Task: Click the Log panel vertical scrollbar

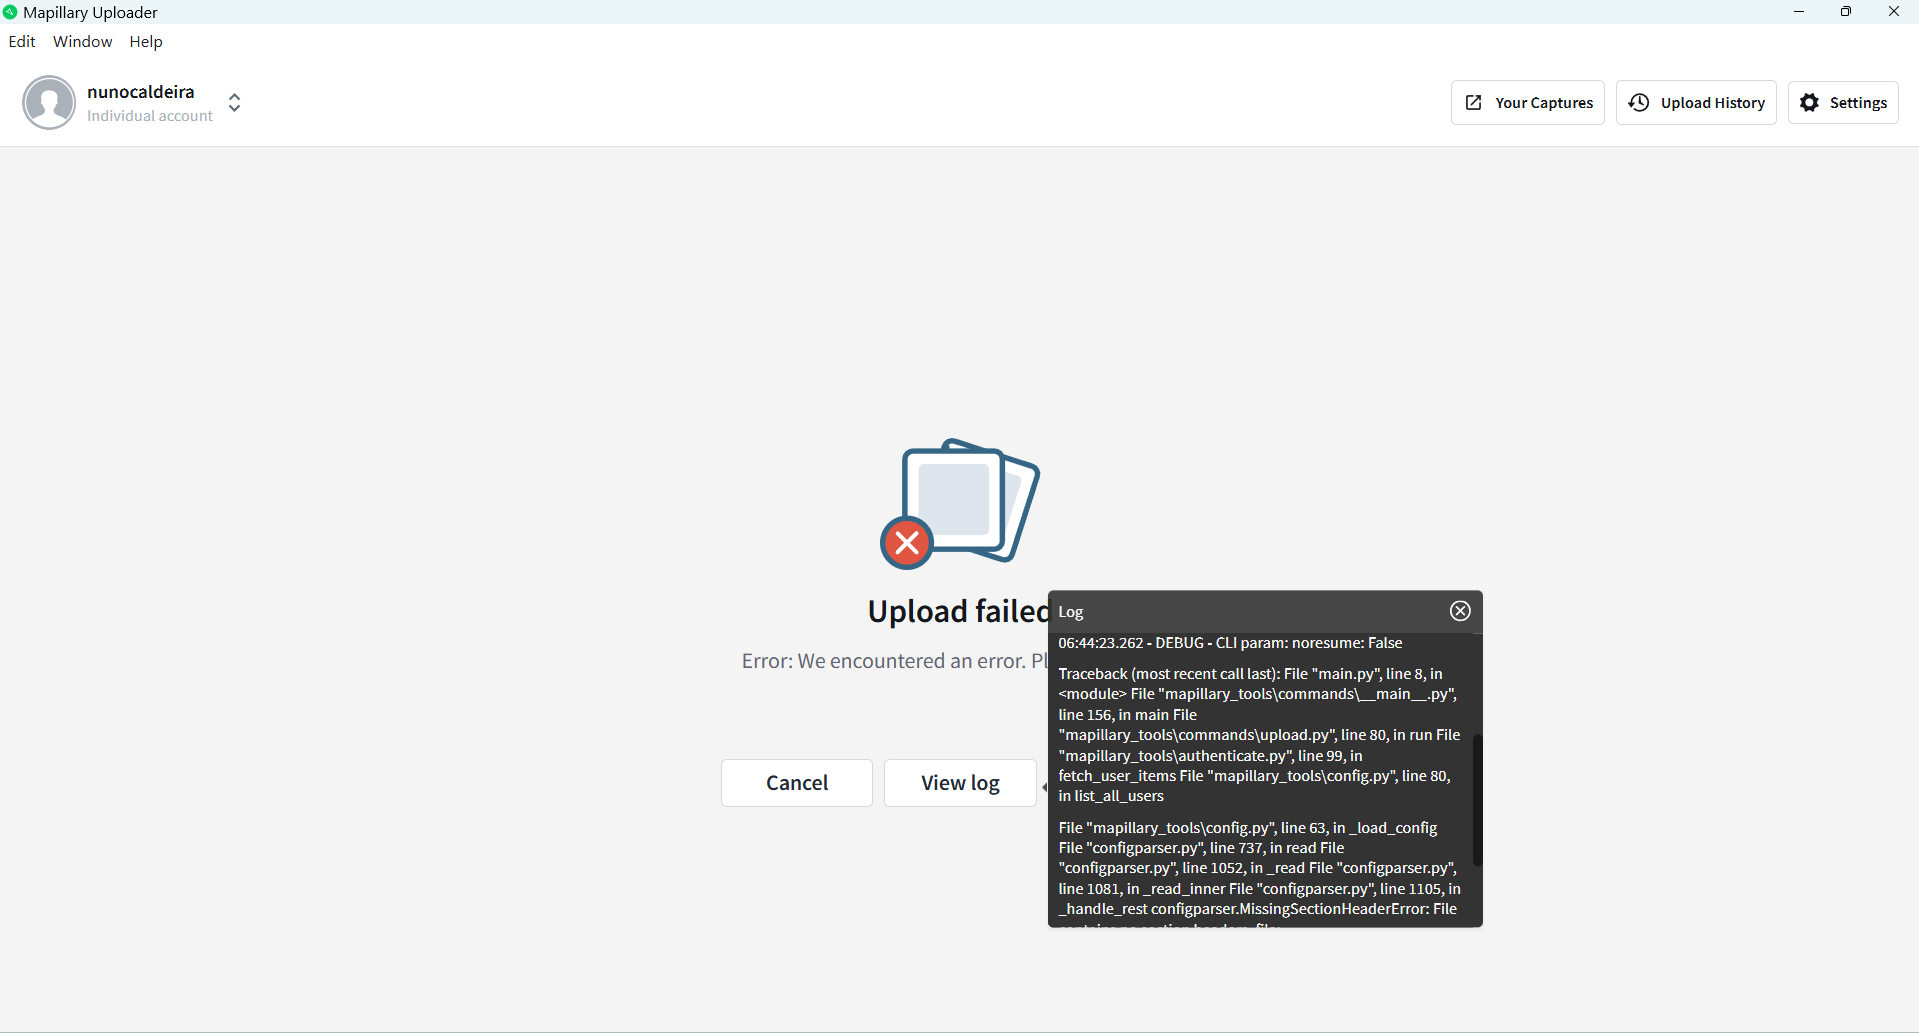Action: pyautogui.click(x=1477, y=800)
